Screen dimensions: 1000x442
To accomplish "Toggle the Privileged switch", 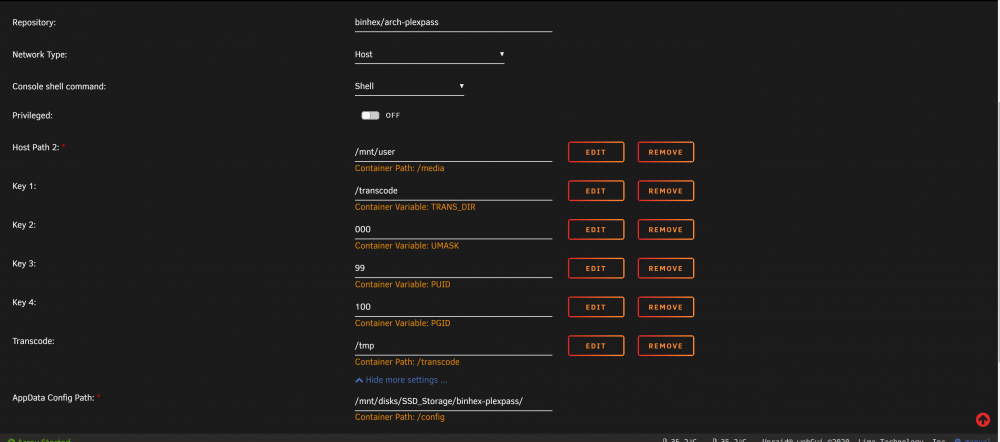I will (x=370, y=115).
